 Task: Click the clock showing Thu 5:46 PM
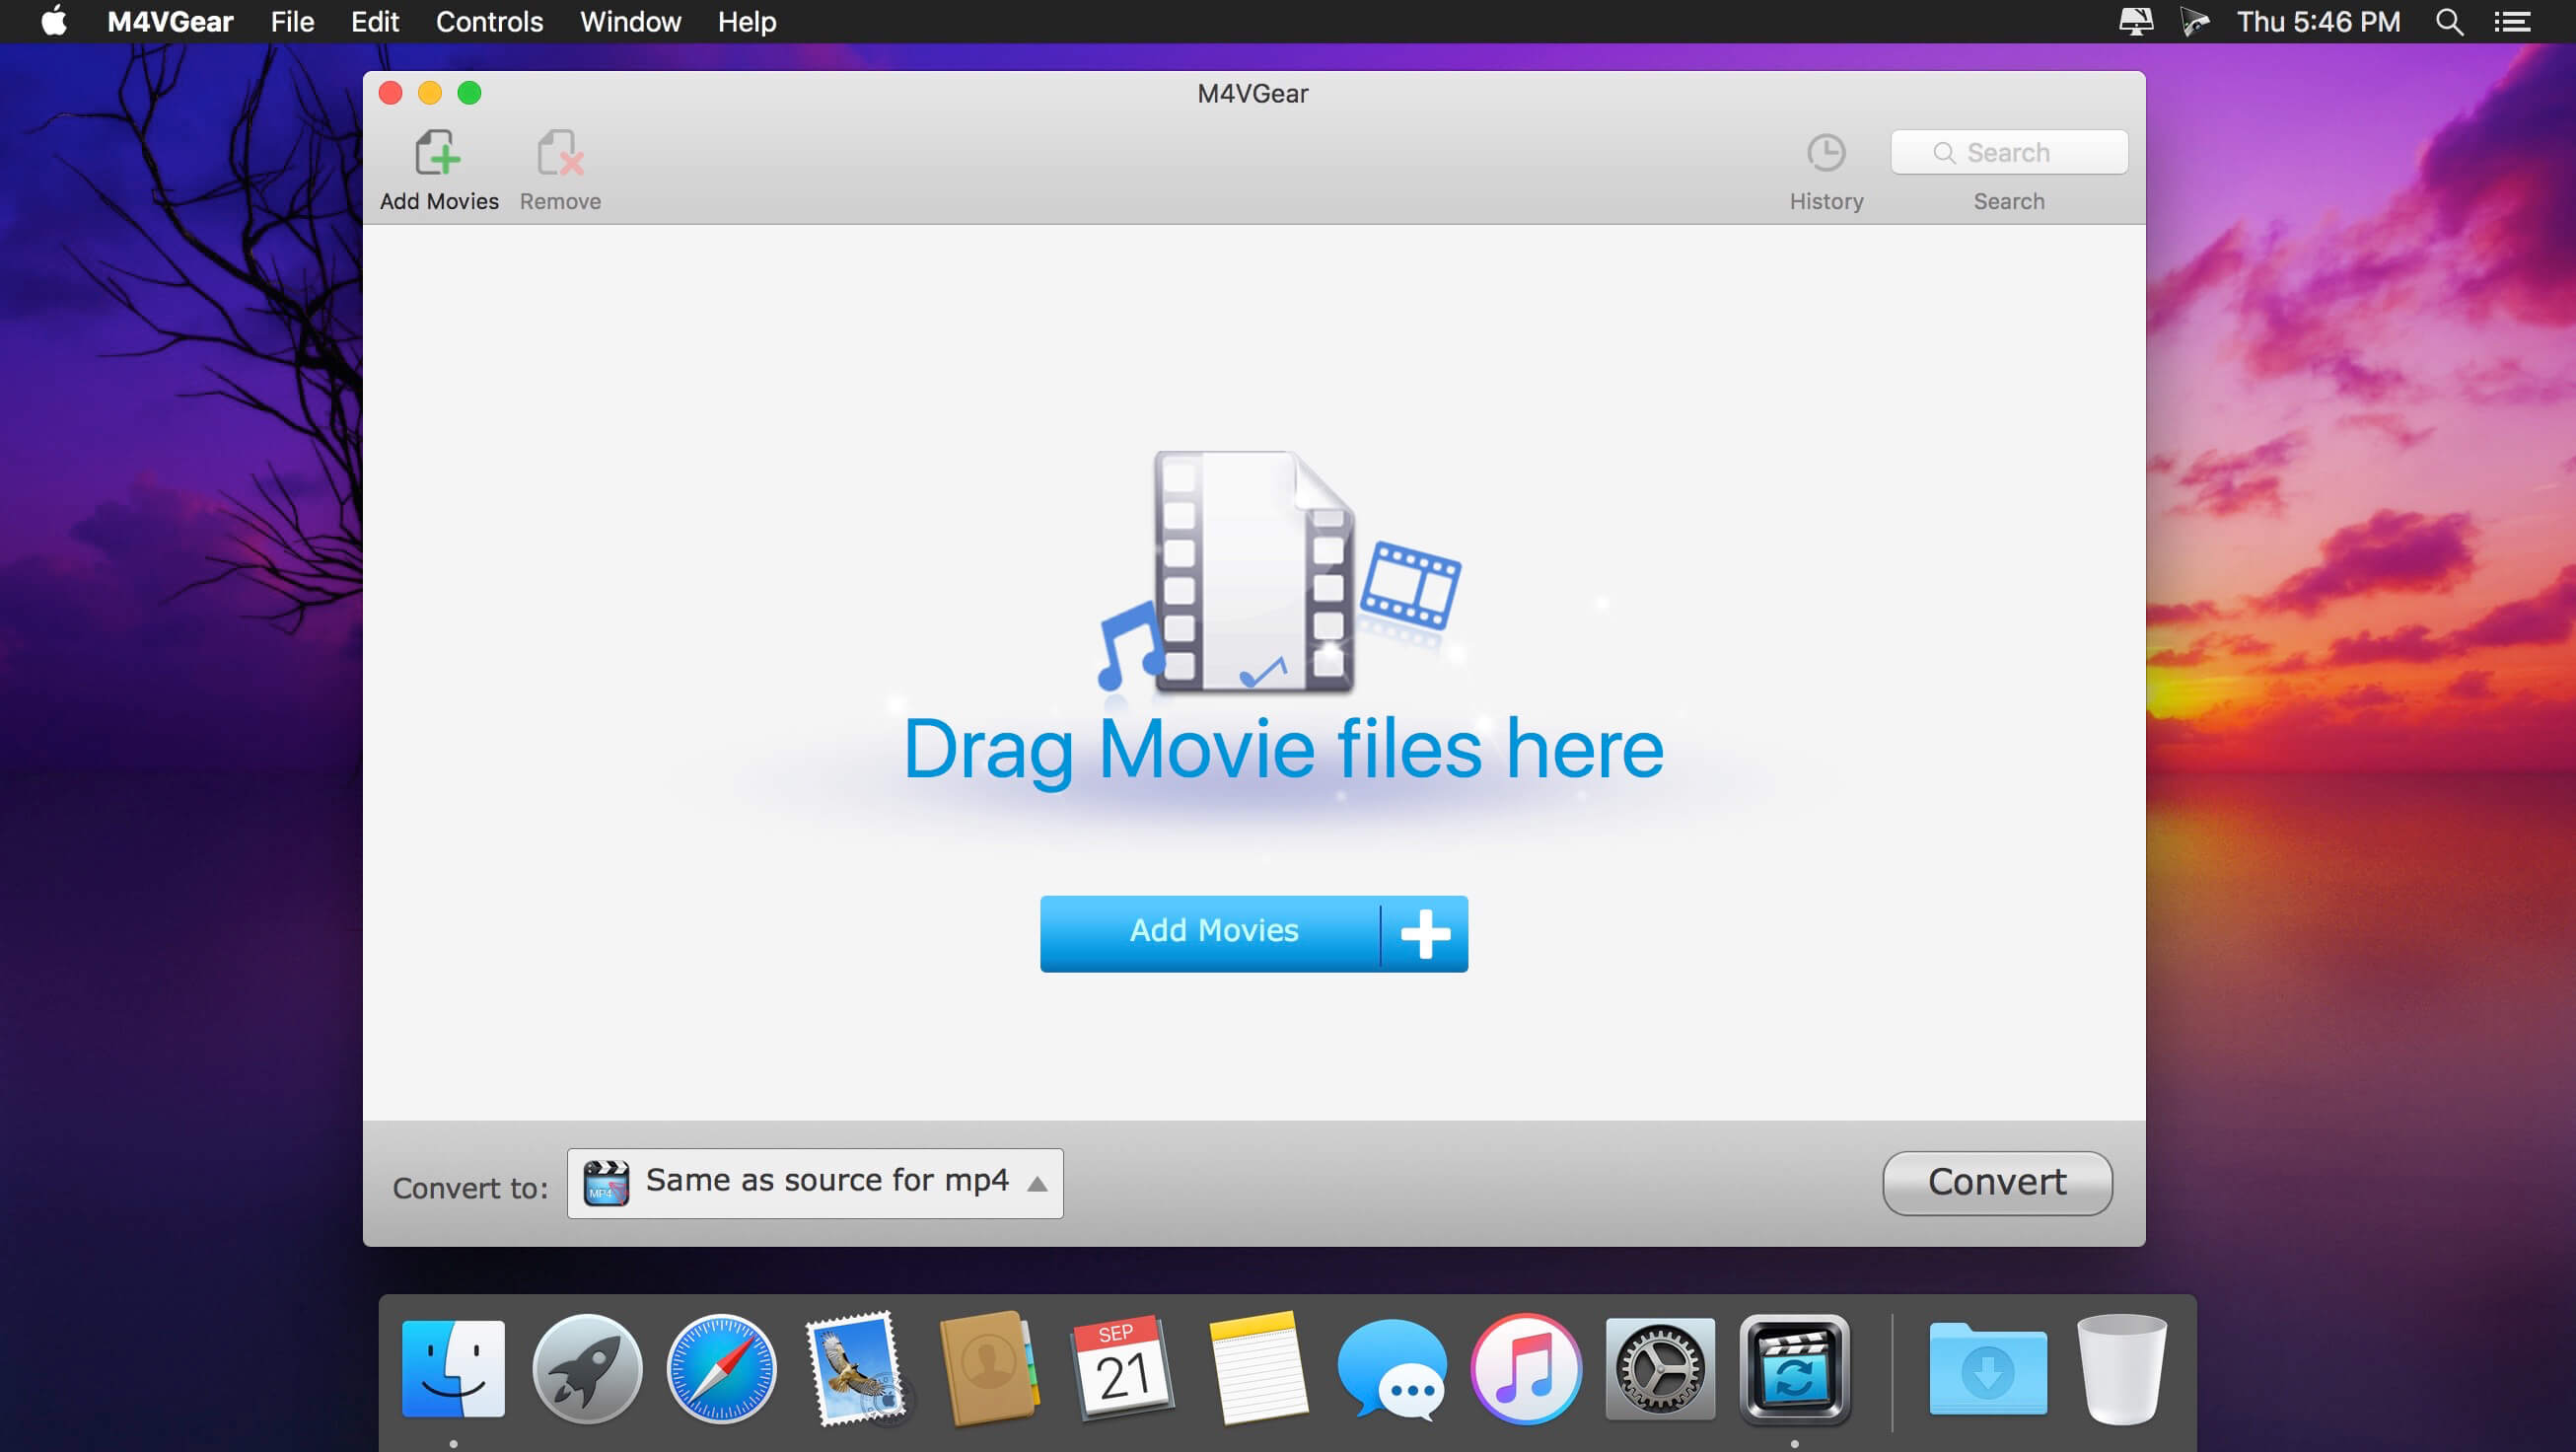(x=2318, y=21)
